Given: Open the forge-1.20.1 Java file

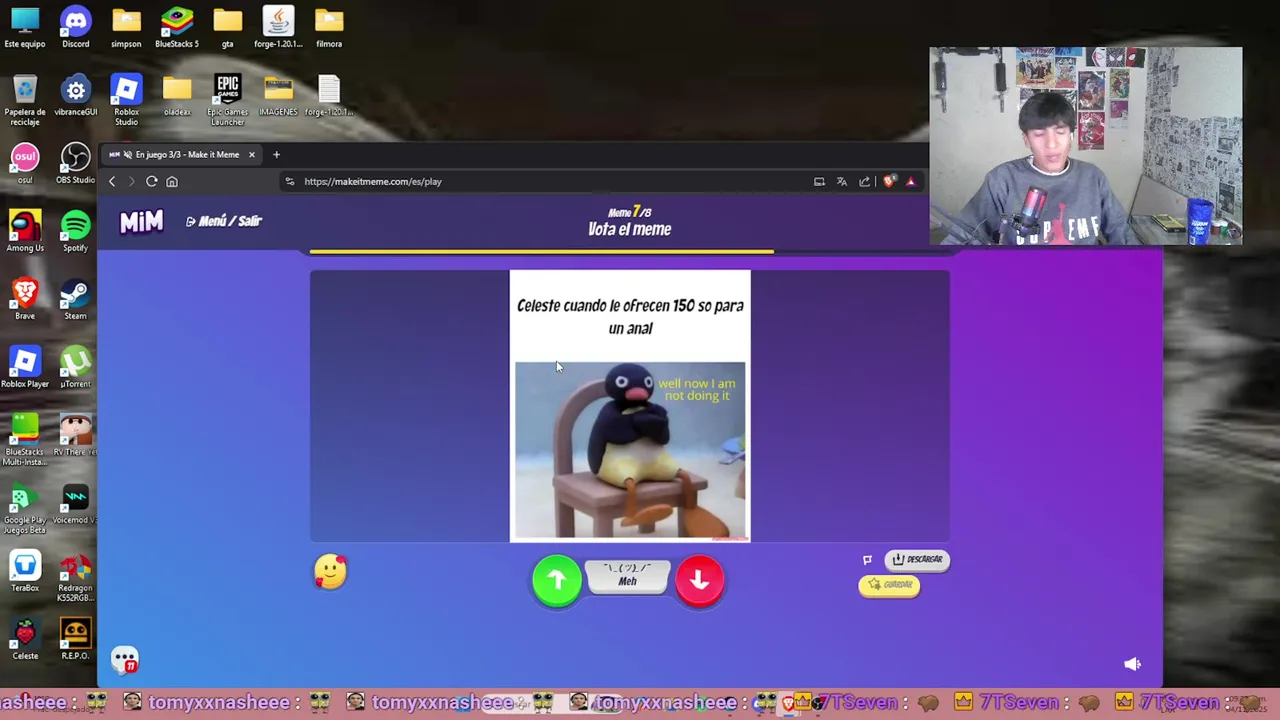Looking at the screenshot, I should coord(278,27).
